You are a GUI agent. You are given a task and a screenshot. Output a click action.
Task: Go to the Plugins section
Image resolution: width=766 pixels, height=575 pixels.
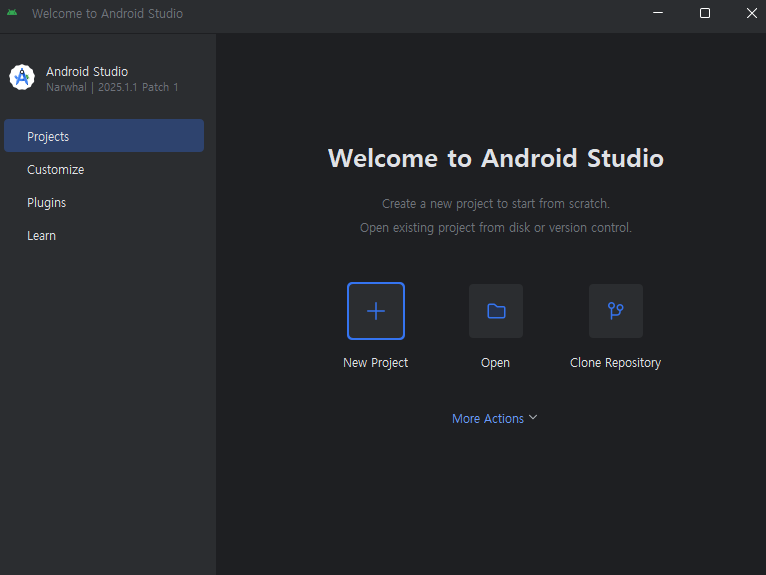point(104,202)
